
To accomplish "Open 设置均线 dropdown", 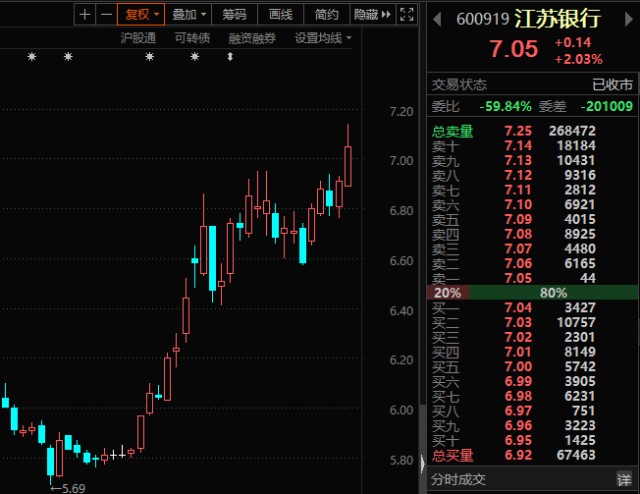I will pyautogui.click(x=322, y=38).
